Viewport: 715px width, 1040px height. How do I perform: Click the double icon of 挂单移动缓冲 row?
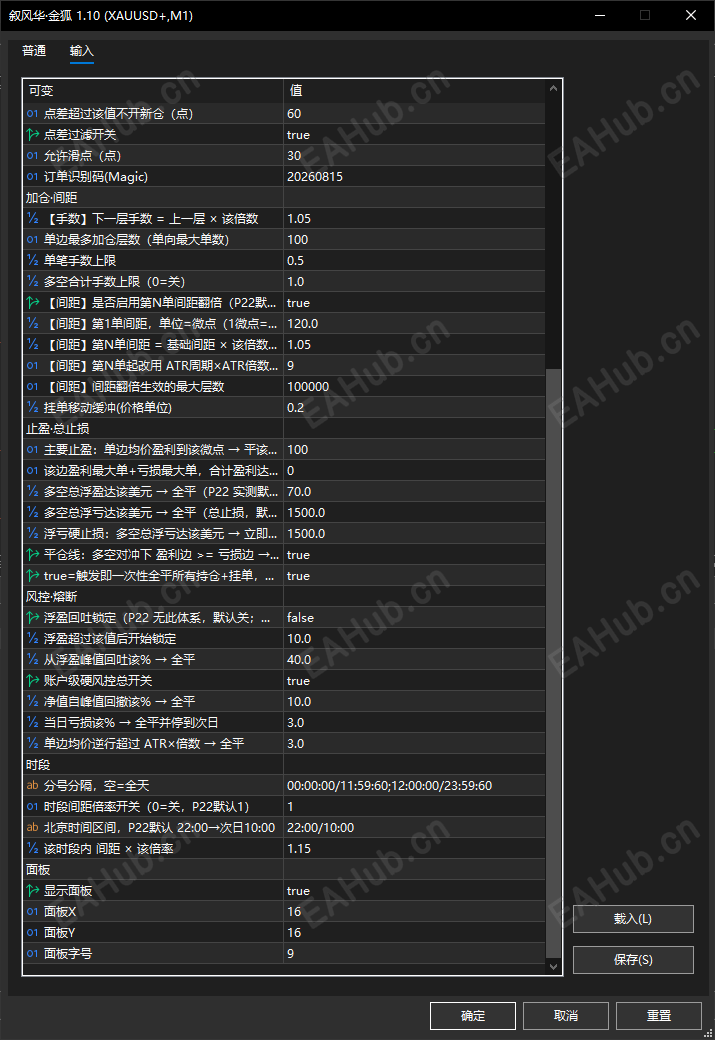click(x=32, y=408)
